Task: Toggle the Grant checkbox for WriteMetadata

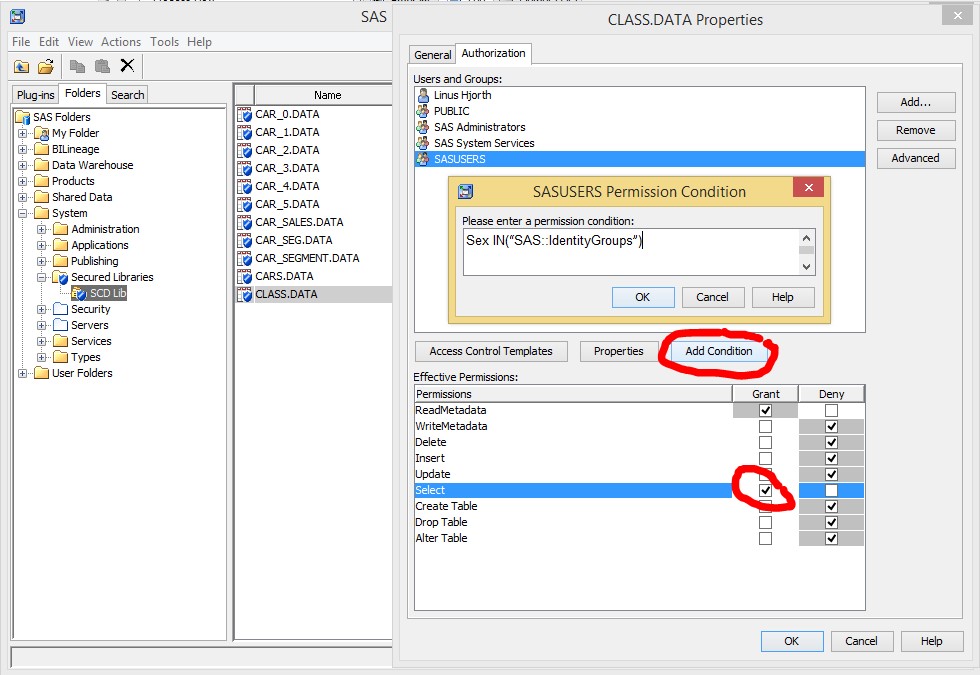Action: pos(765,426)
